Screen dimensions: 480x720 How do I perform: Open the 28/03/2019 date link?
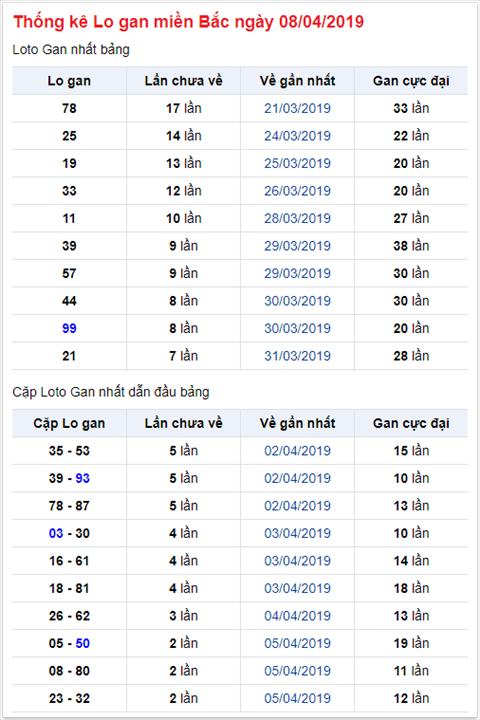click(x=297, y=219)
